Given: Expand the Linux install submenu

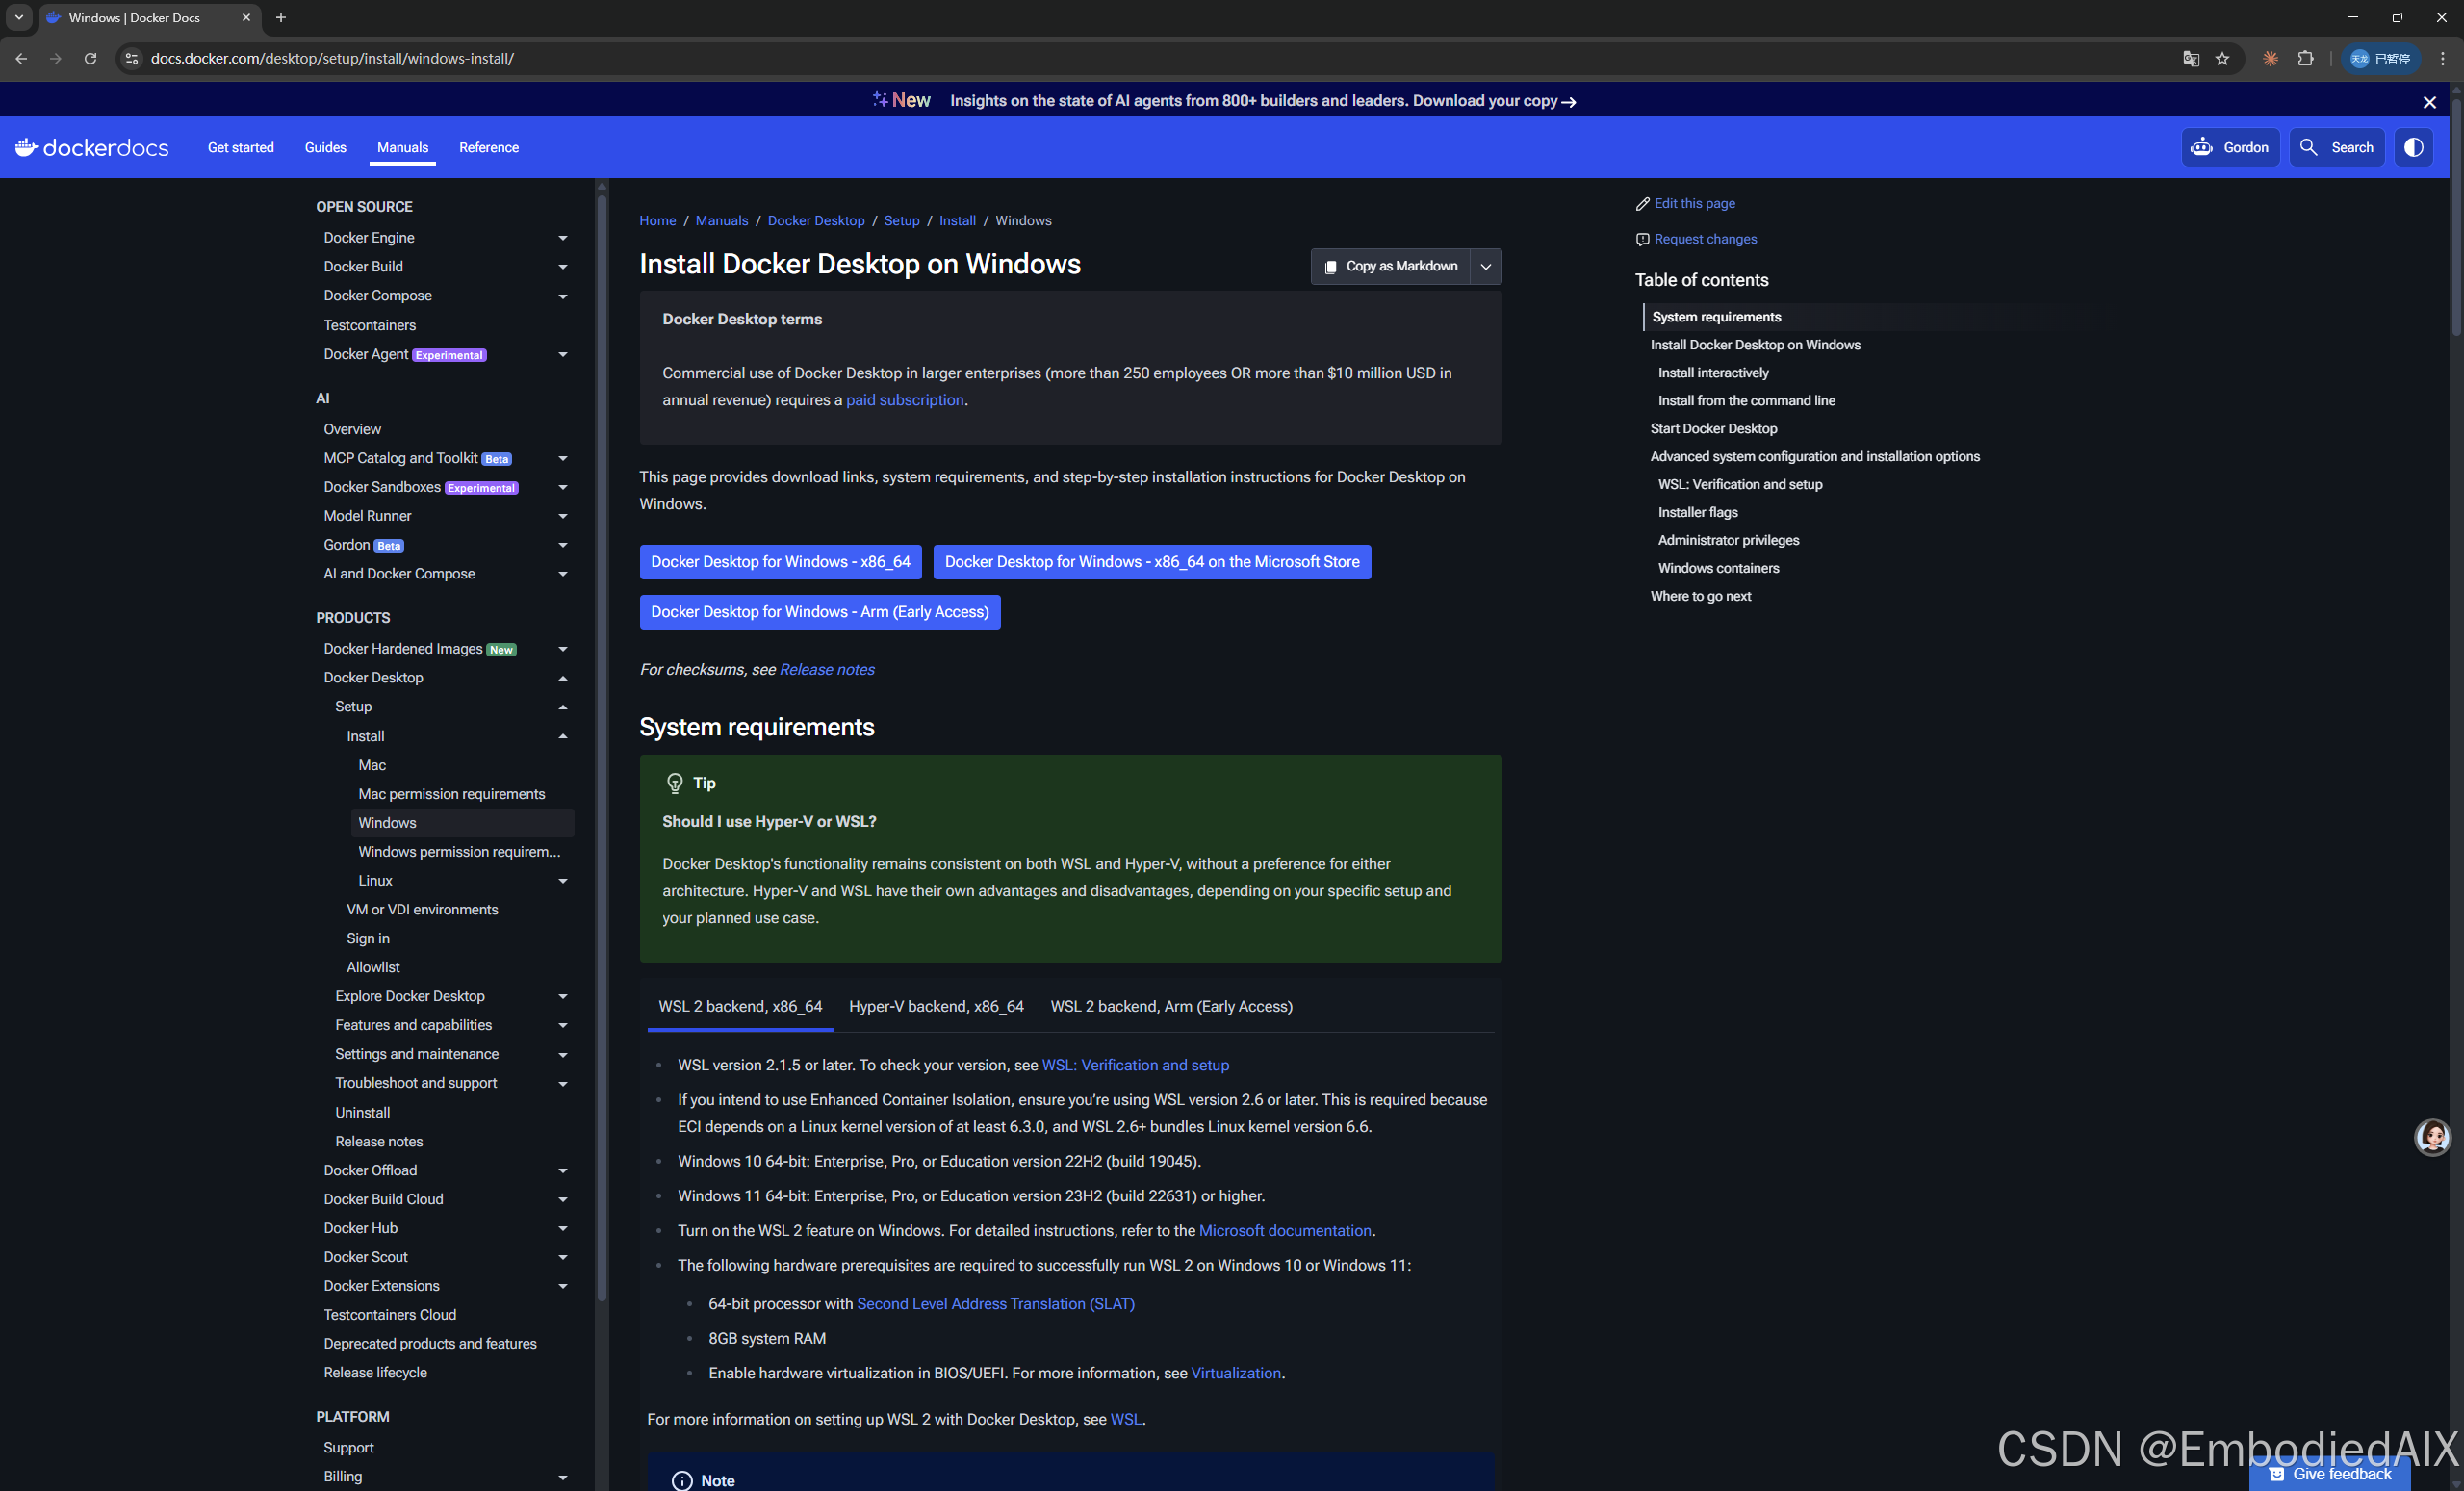Looking at the screenshot, I should 562,881.
